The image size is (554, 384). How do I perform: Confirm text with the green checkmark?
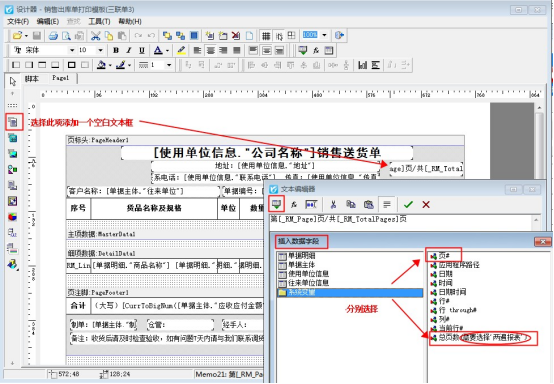tap(408, 204)
